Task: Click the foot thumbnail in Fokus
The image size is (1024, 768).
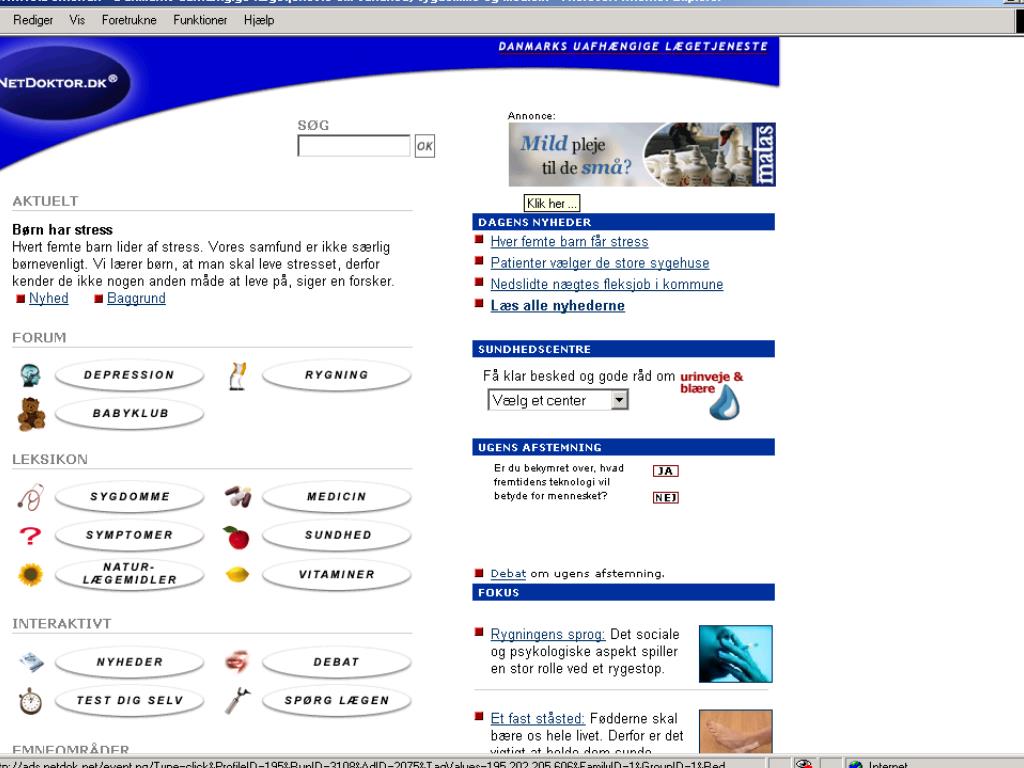Action: pyautogui.click(x=735, y=731)
